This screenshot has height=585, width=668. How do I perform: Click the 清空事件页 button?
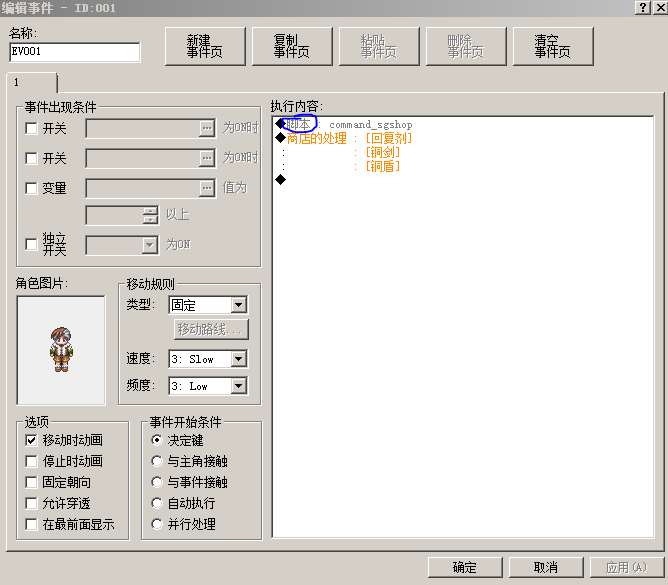click(553, 46)
